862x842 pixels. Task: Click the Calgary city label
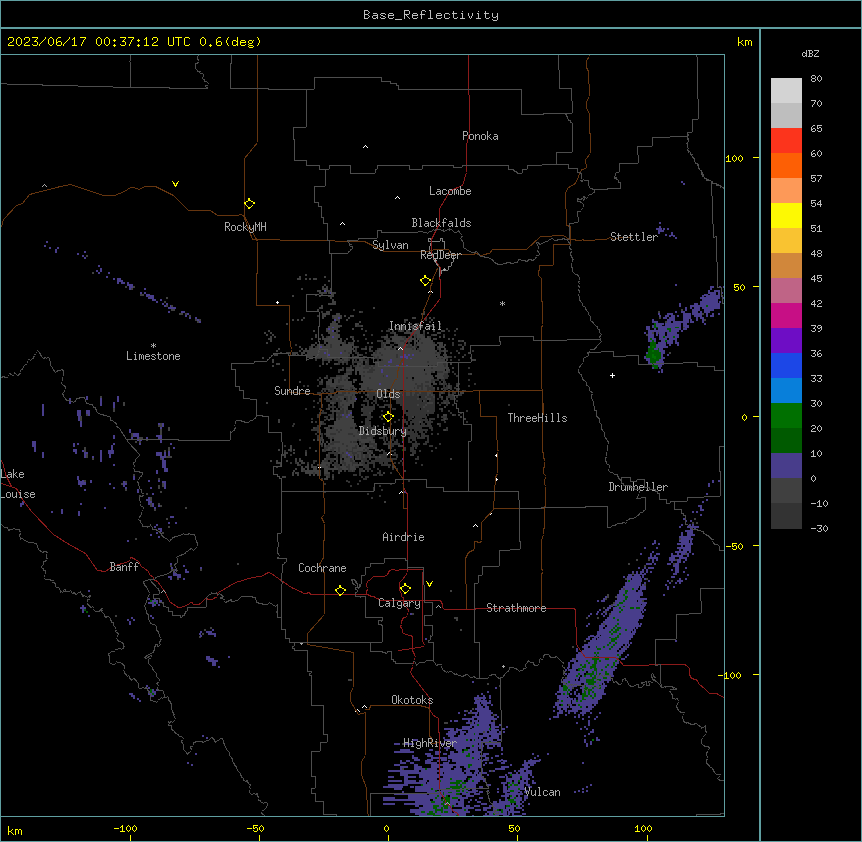tap(400, 603)
